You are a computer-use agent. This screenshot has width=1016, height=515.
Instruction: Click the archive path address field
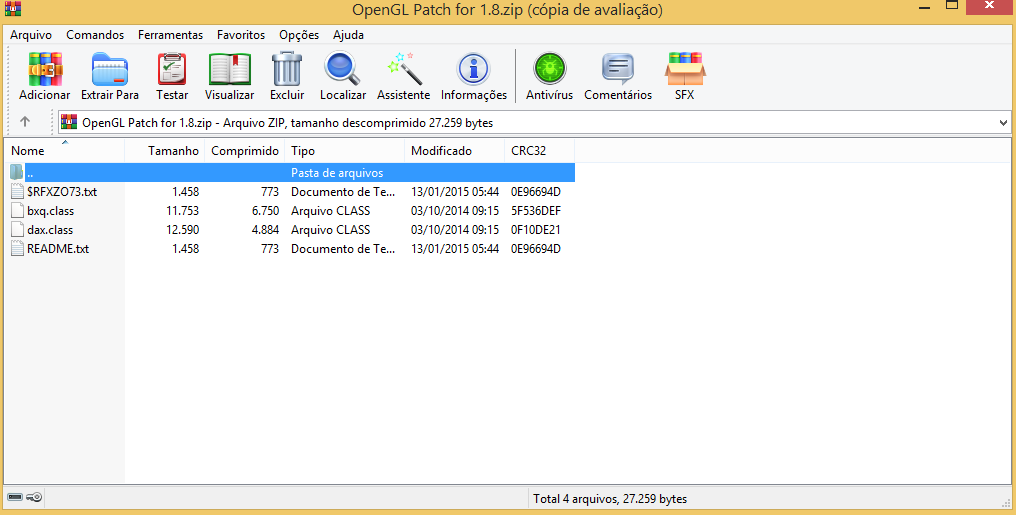[535, 122]
